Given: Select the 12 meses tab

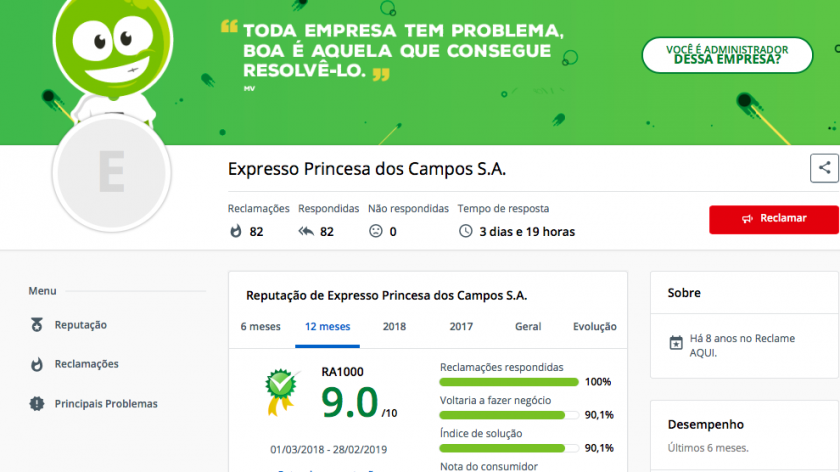Looking at the screenshot, I should pyautogui.click(x=327, y=326).
